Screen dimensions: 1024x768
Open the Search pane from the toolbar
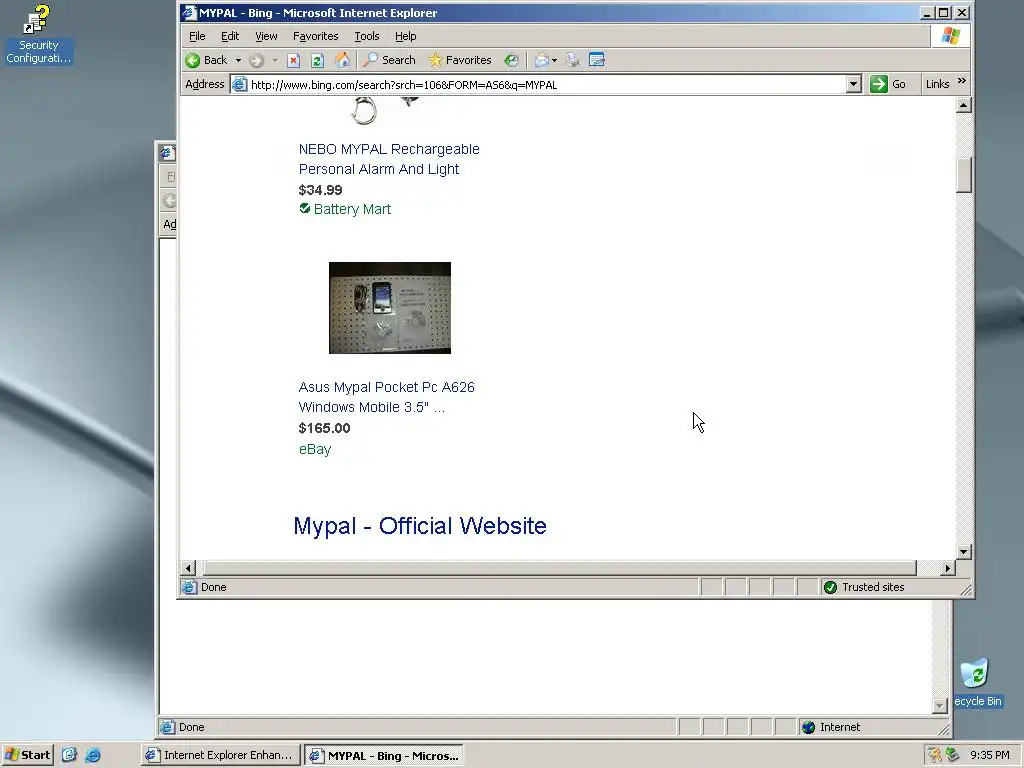[x=390, y=60]
